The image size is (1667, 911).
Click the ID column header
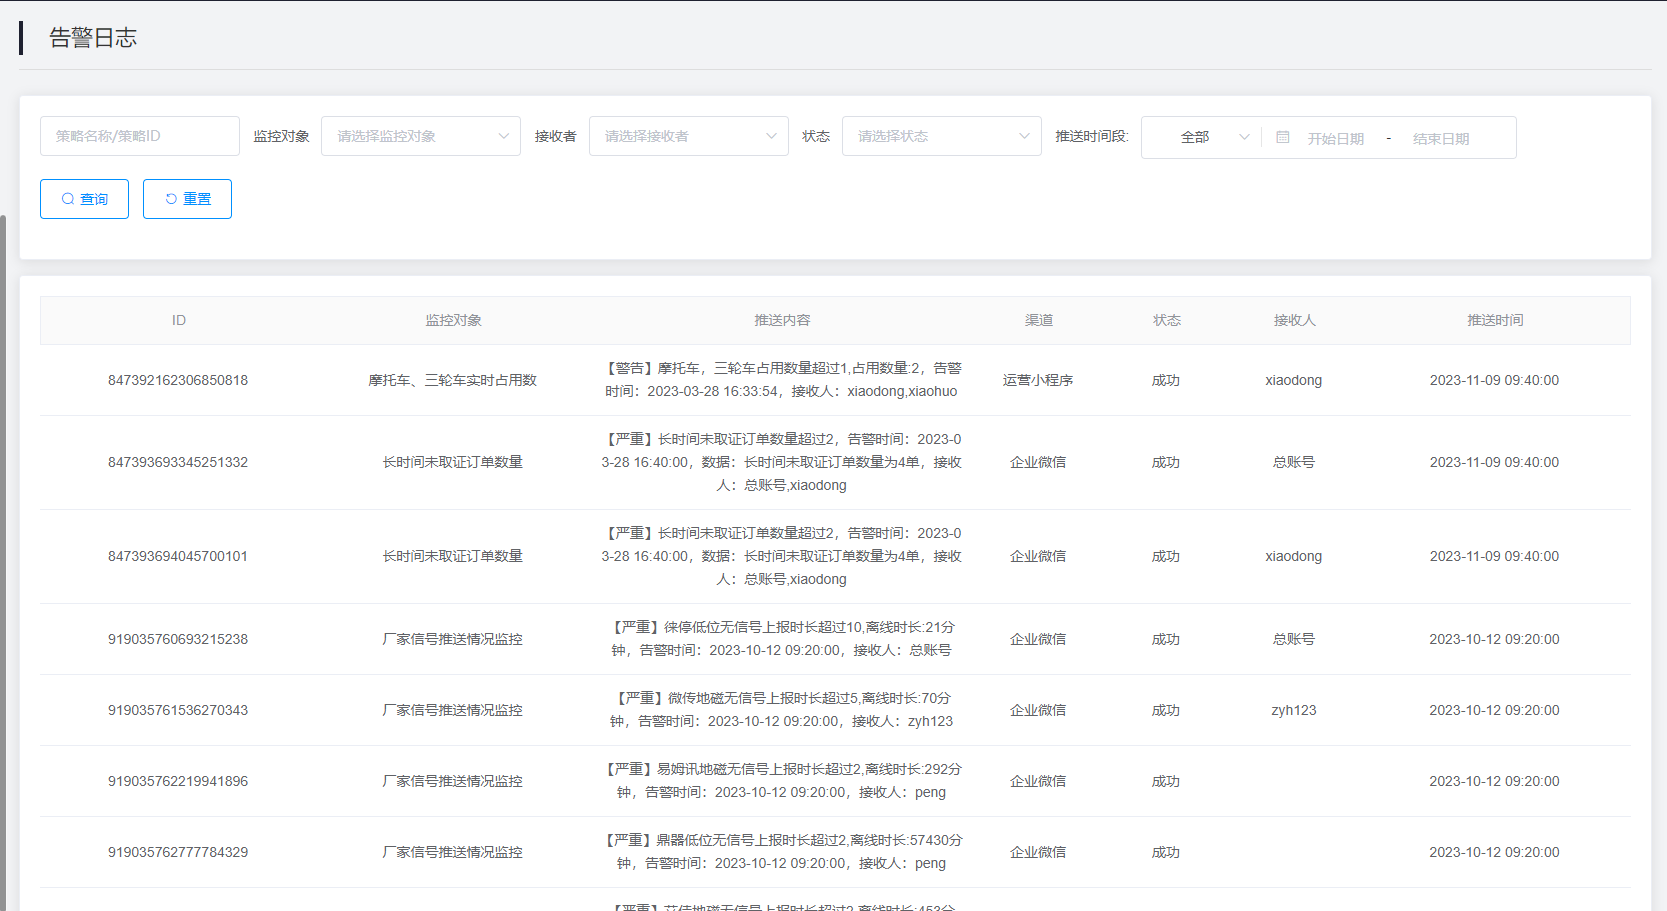pos(178,320)
